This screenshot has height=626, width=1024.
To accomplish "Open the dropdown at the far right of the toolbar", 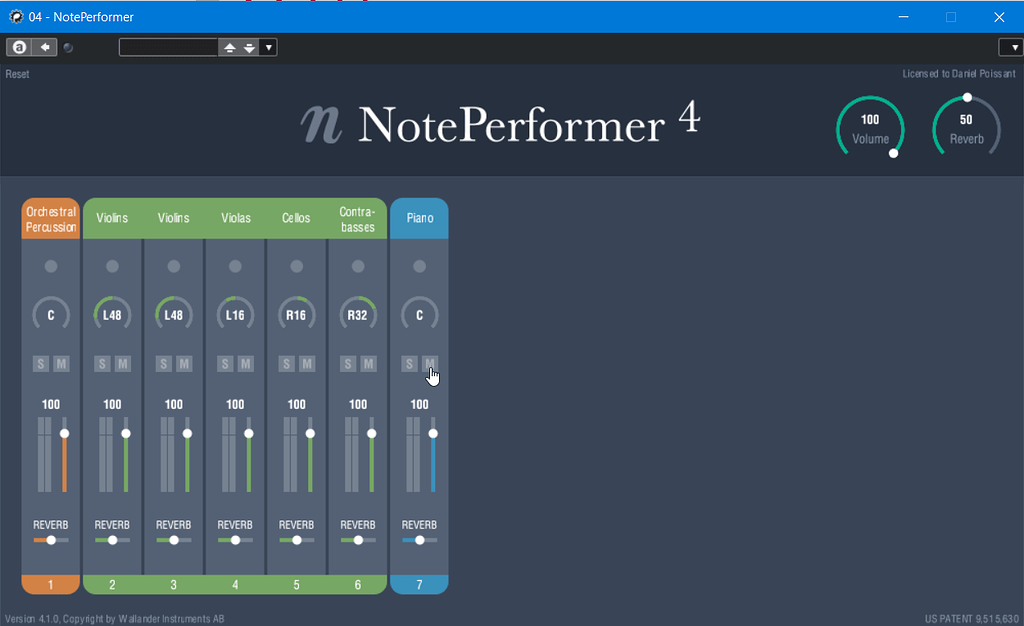I will (x=1010, y=46).
